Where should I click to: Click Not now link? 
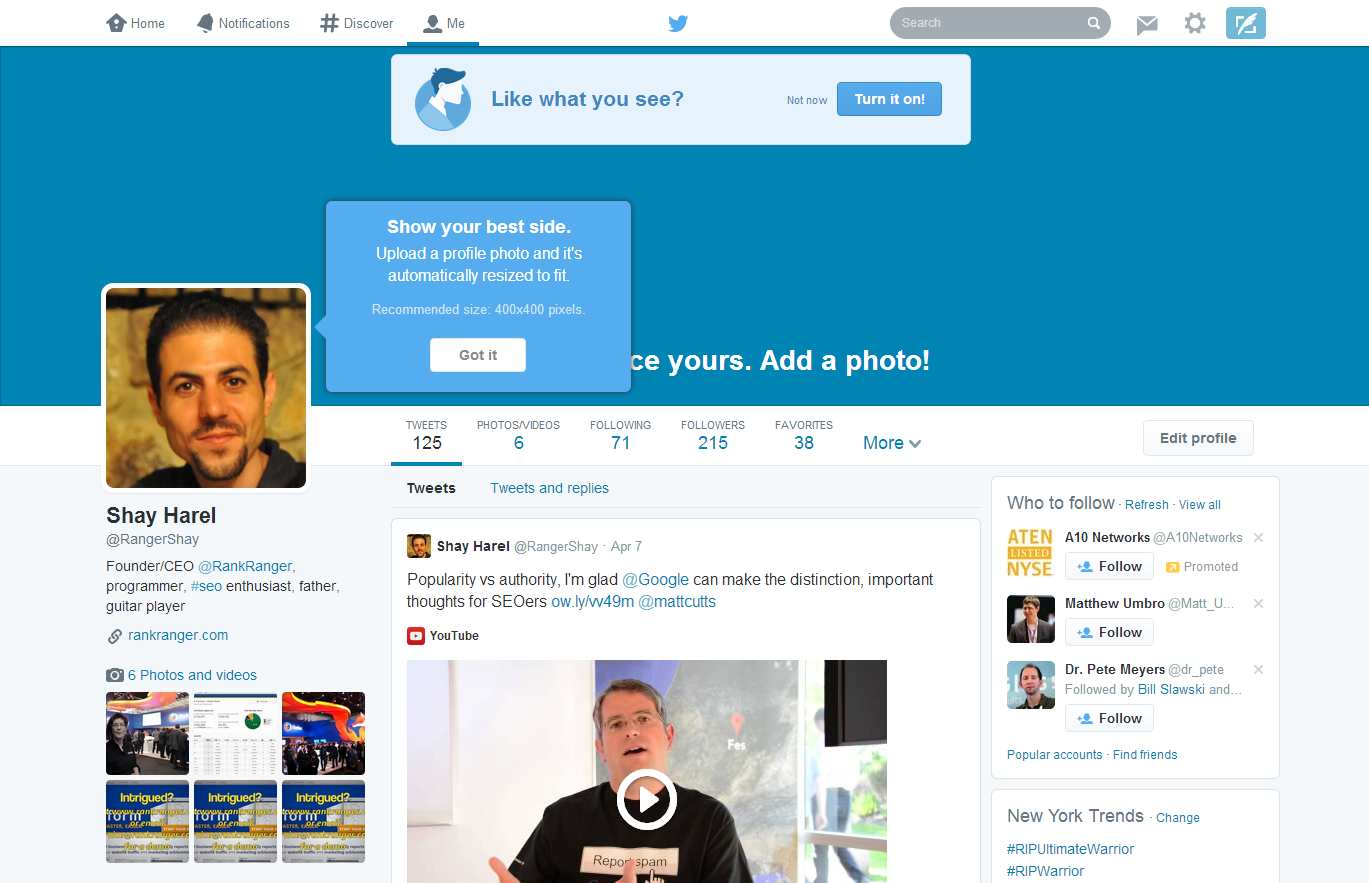click(807, 100)
